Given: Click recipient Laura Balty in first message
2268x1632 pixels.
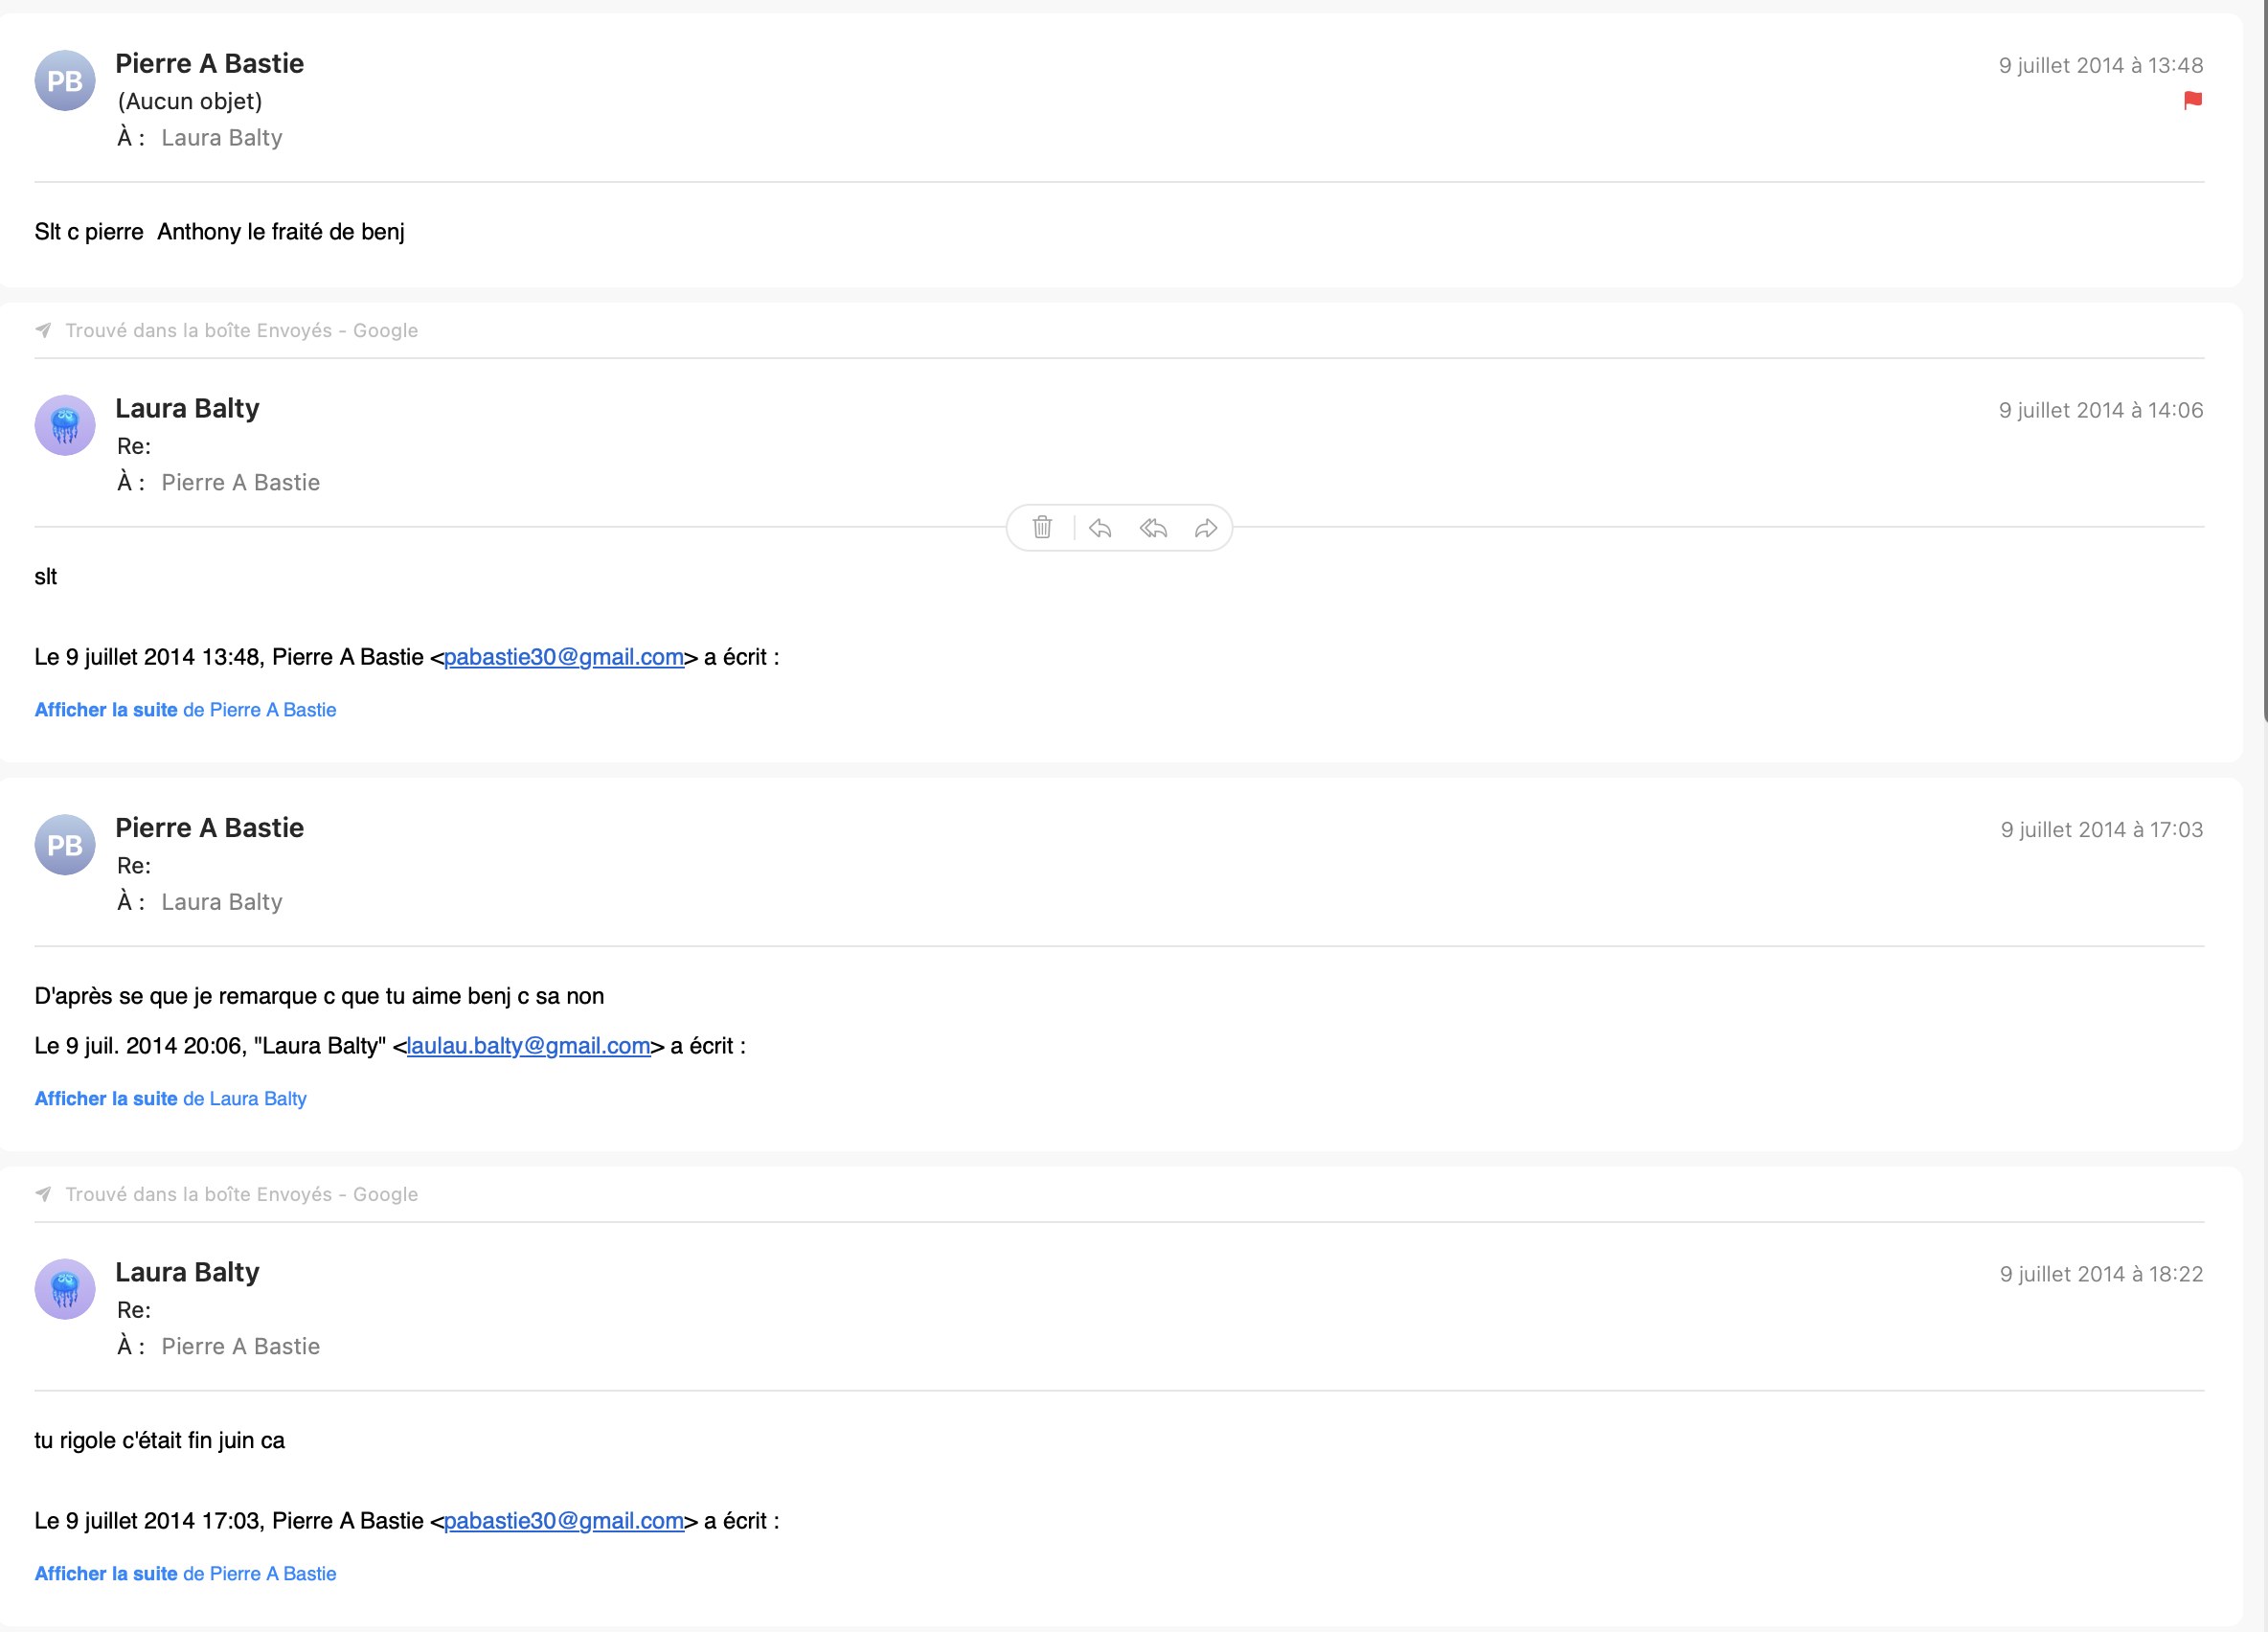Looking at the screenshot, I should 221,138.
